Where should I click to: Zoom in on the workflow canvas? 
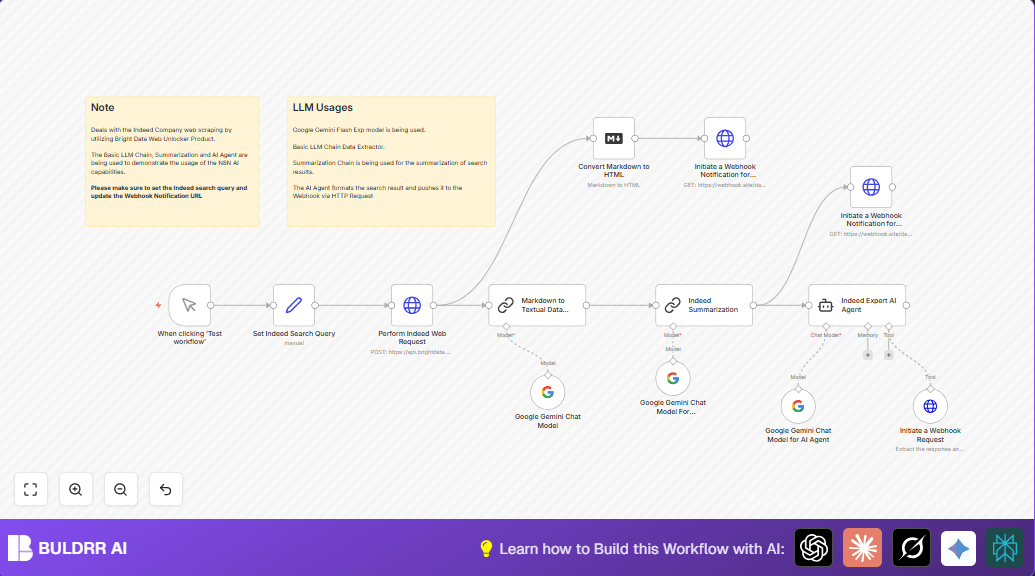(75, 490)
